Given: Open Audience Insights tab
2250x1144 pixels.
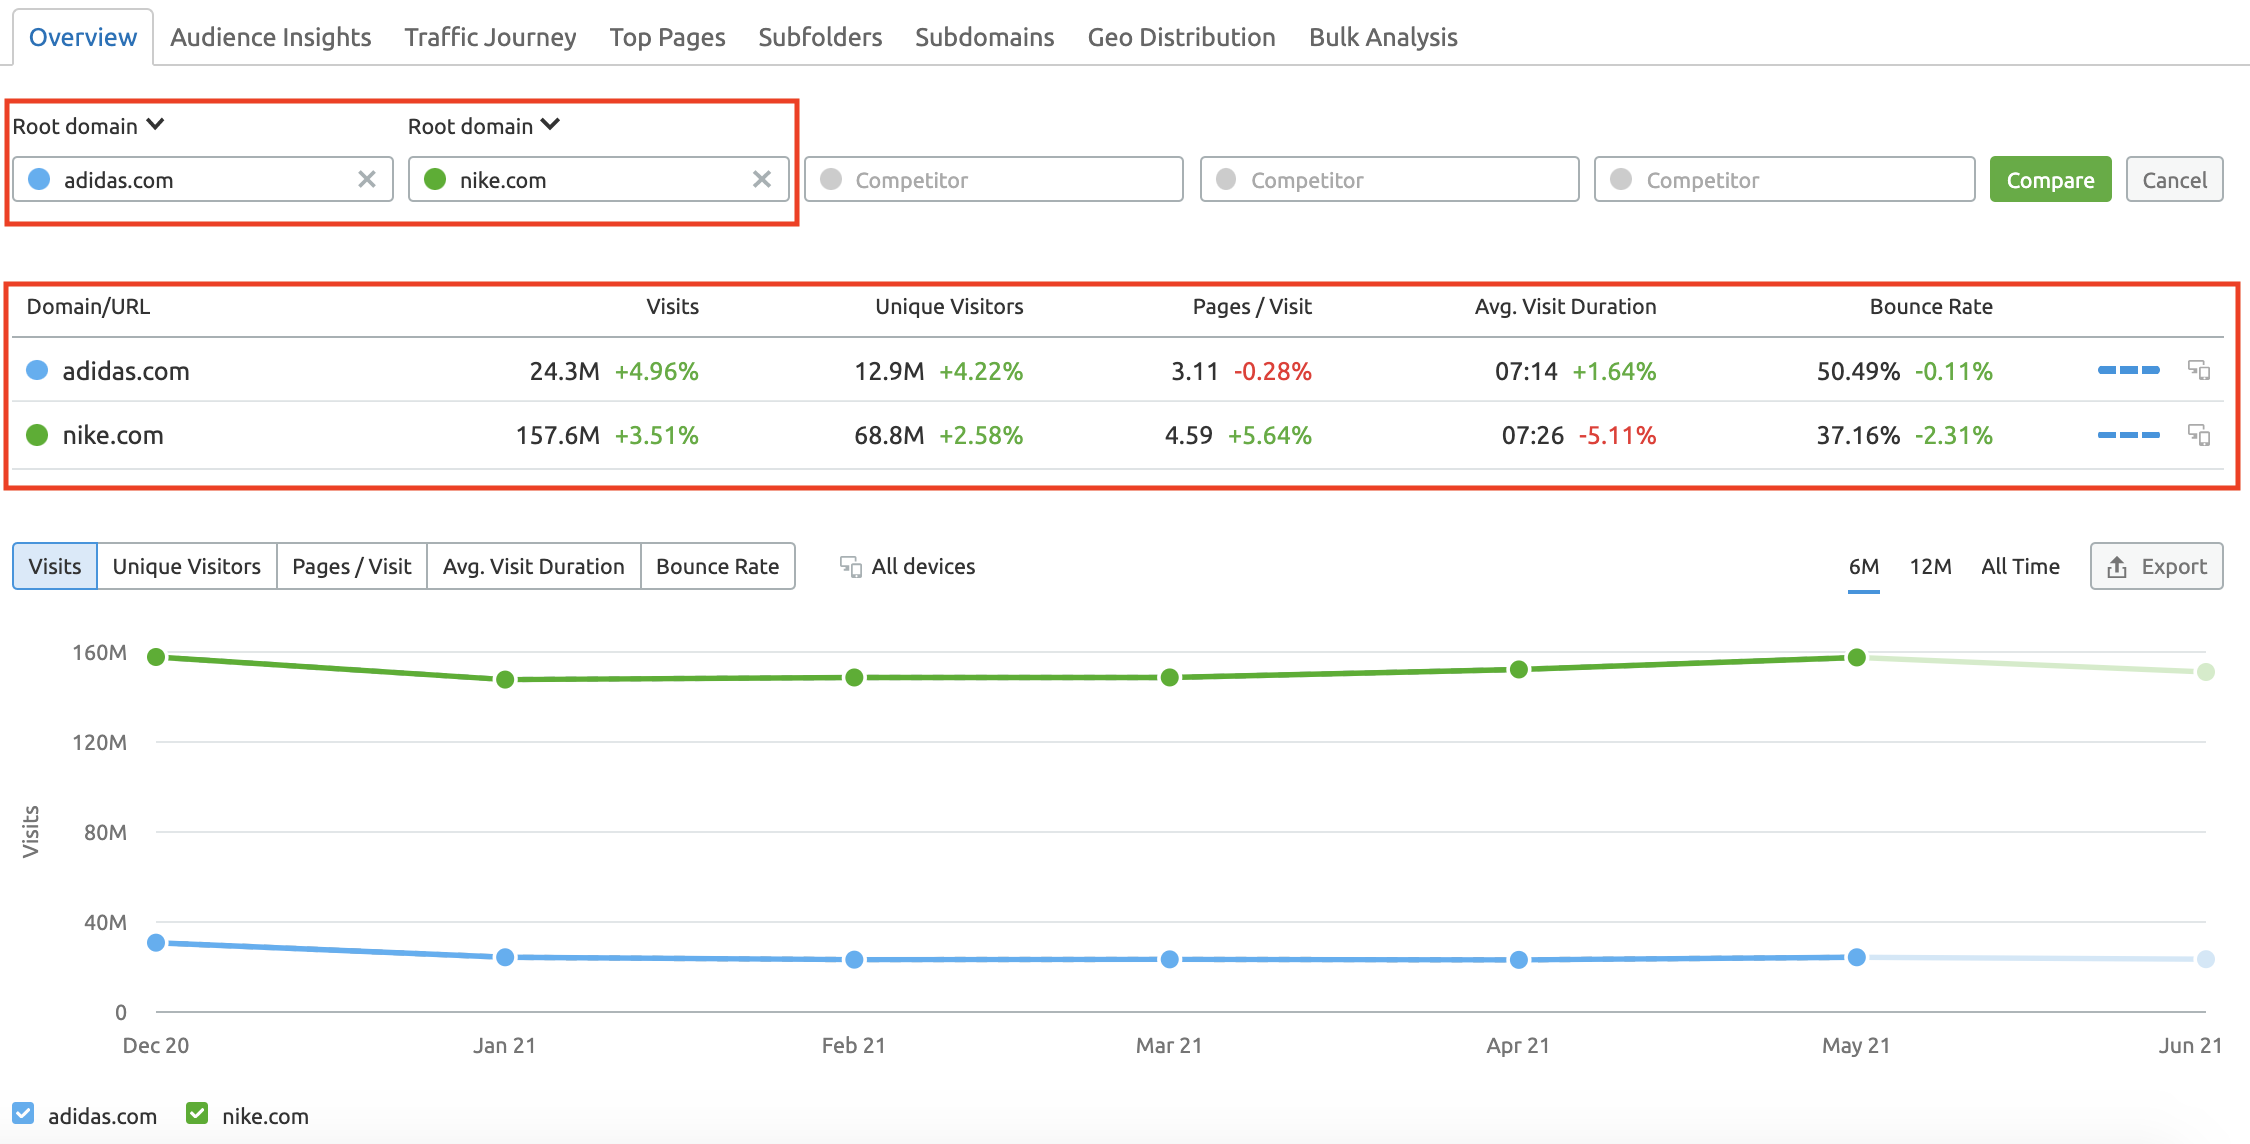Looking at the screenshot, I should 270,37.
